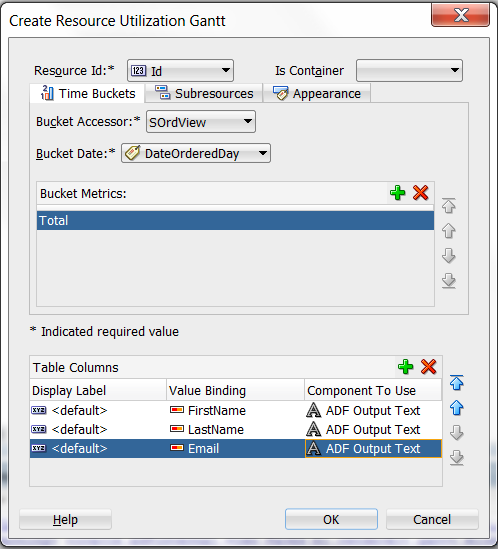Click <default> label in FirstName row
The image size is (498, 549).
pyautogui.click(x=79, y=410)
